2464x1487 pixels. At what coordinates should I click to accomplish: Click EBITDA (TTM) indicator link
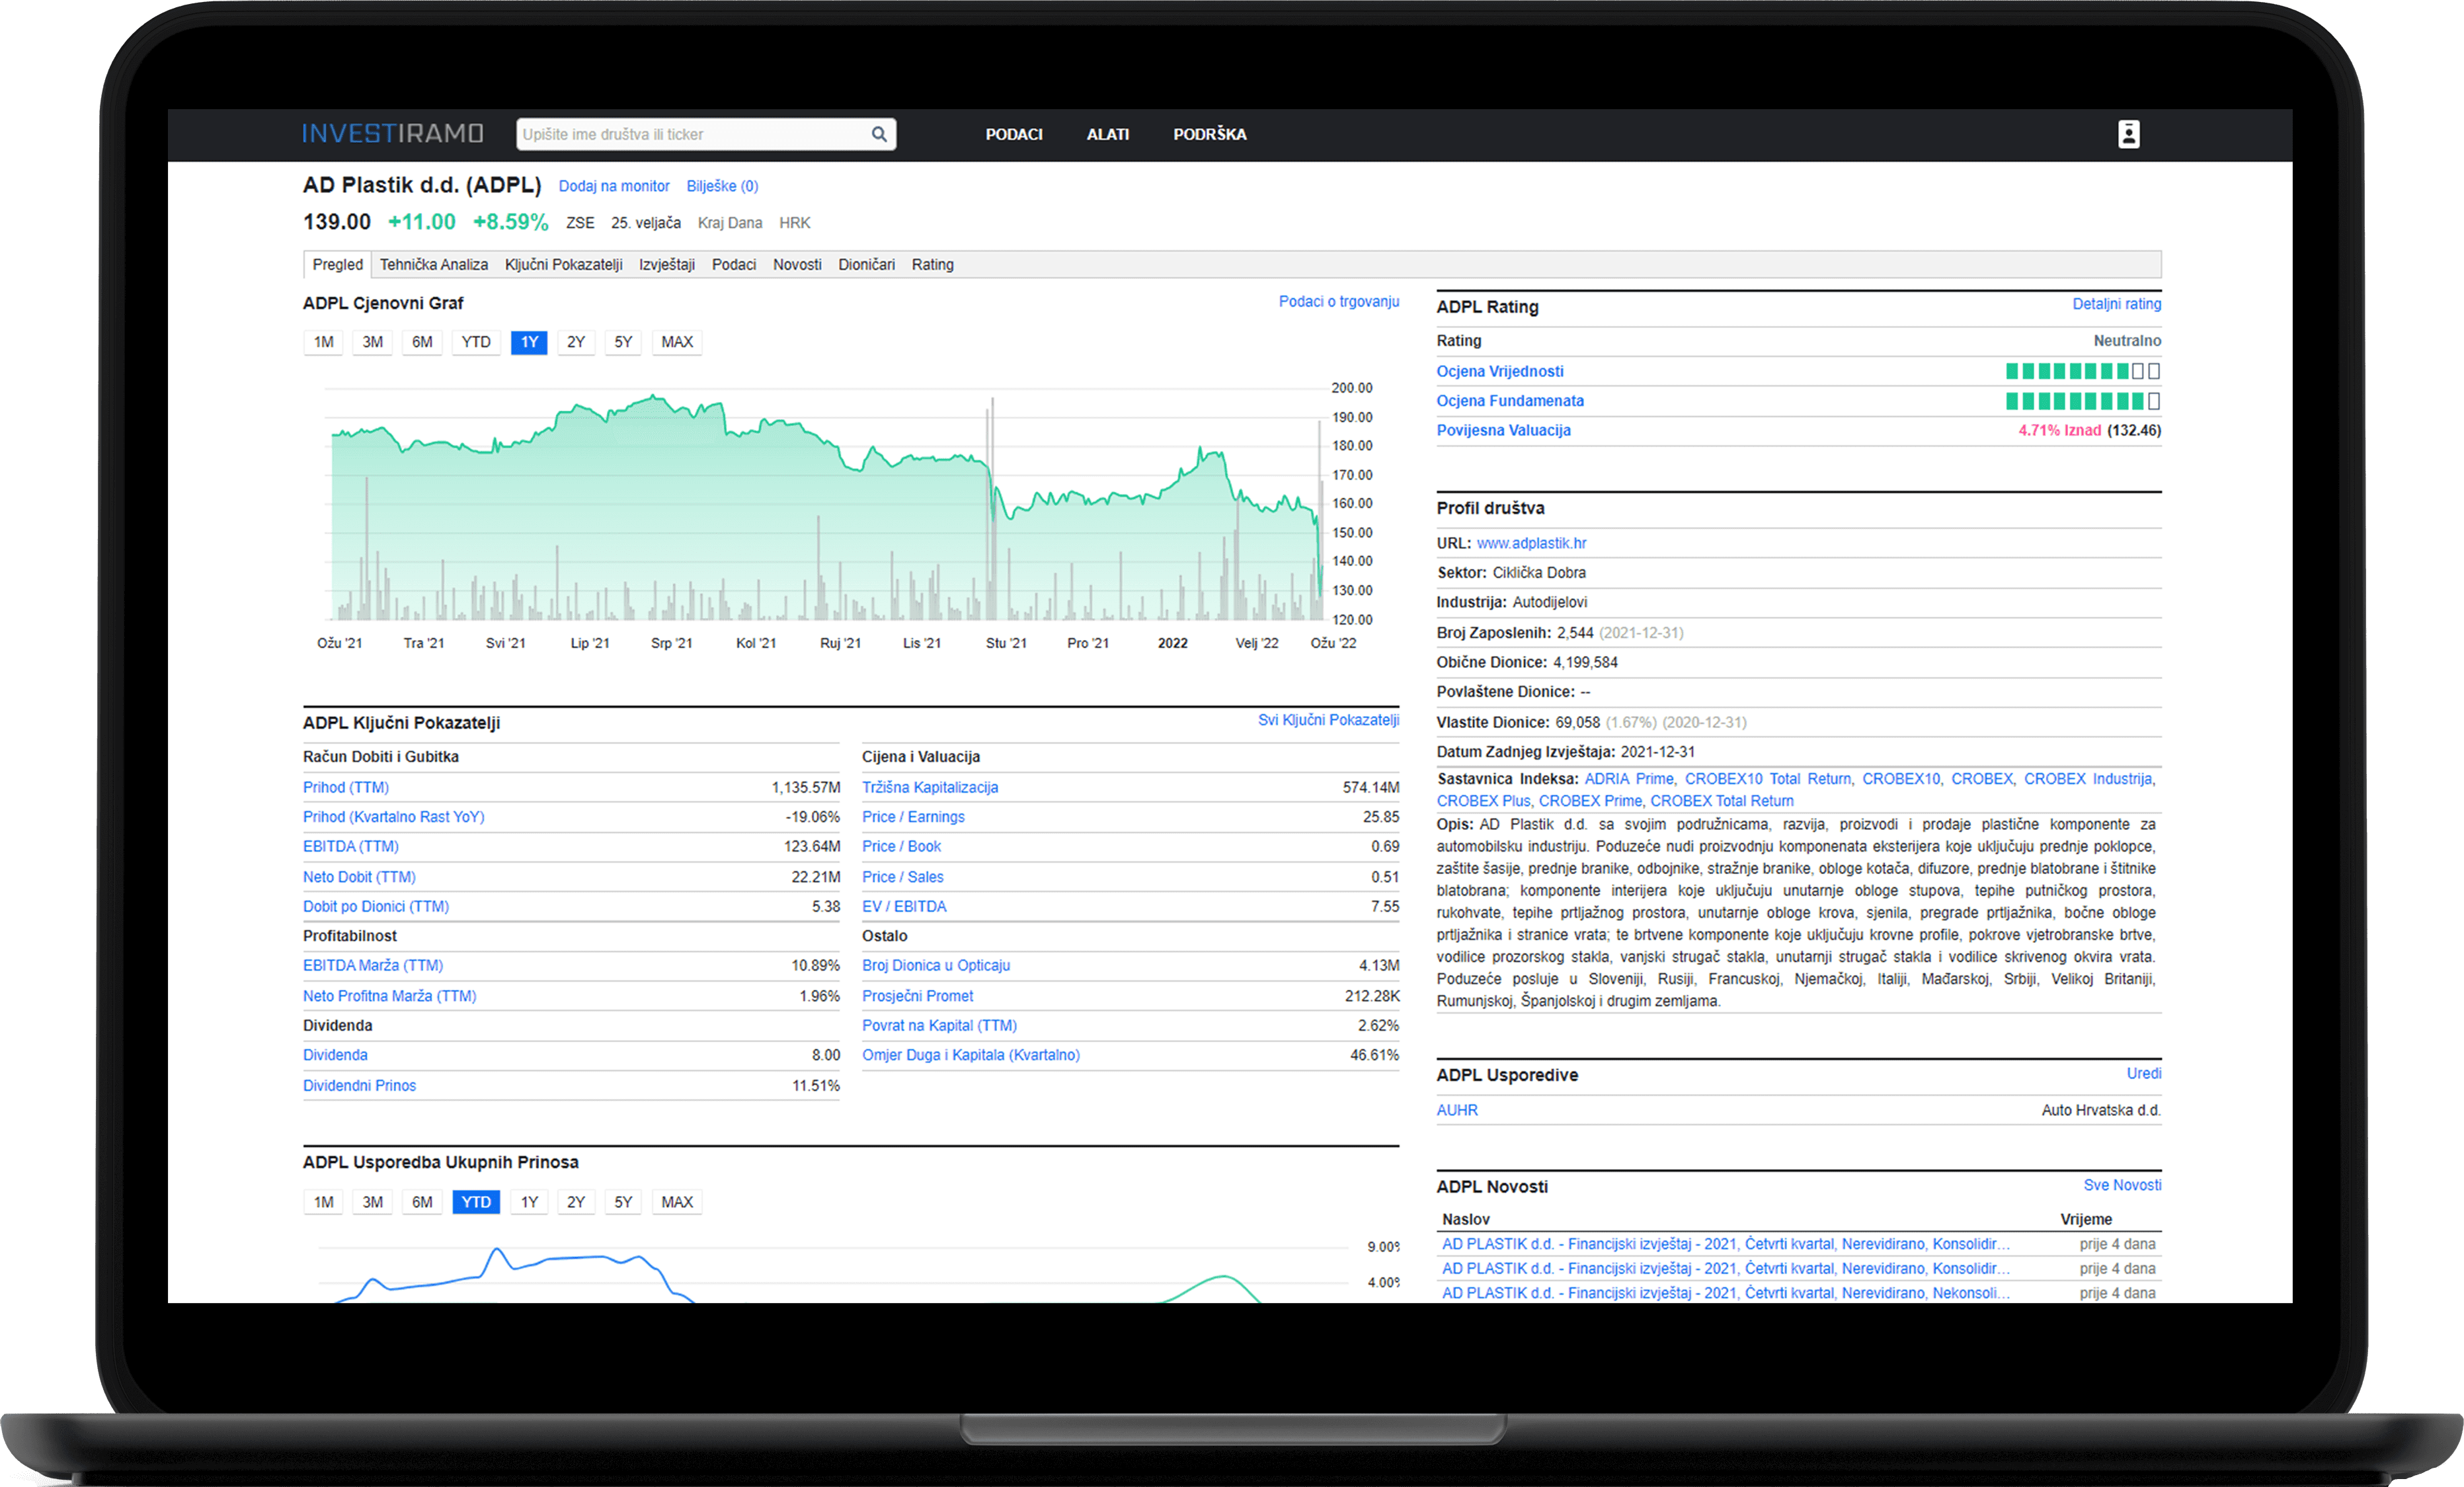[x=350, y=847]
